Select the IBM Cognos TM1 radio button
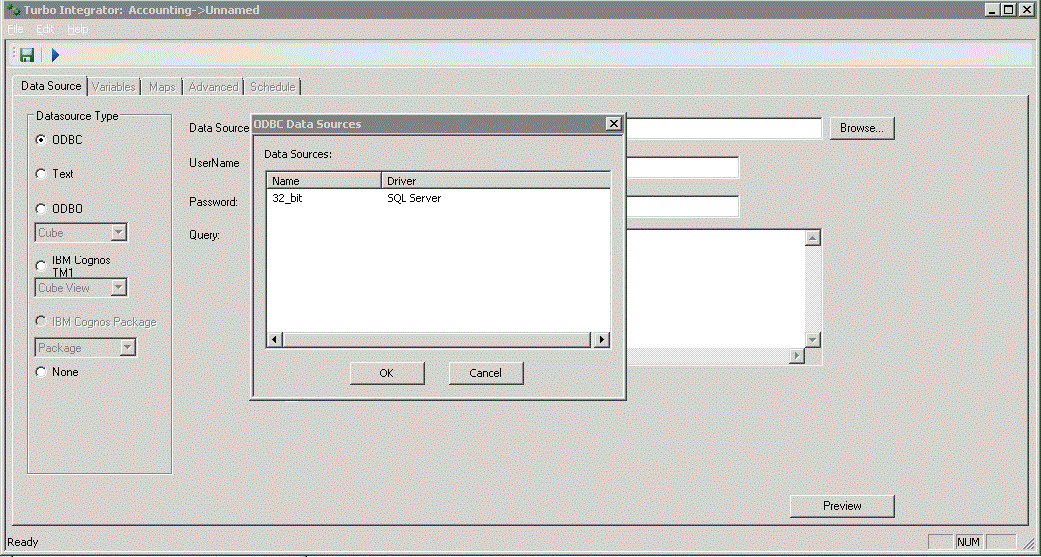 (41, 266)
